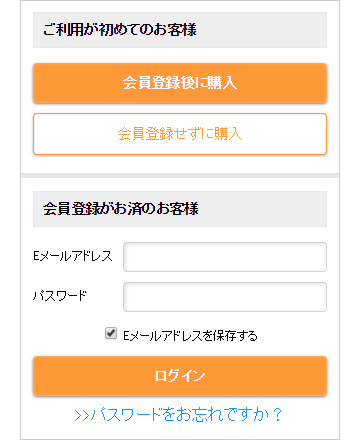Click the パスワード field label
Image resolution: width=360 pixels, height=440 pixels.
(x=60, y=296)
